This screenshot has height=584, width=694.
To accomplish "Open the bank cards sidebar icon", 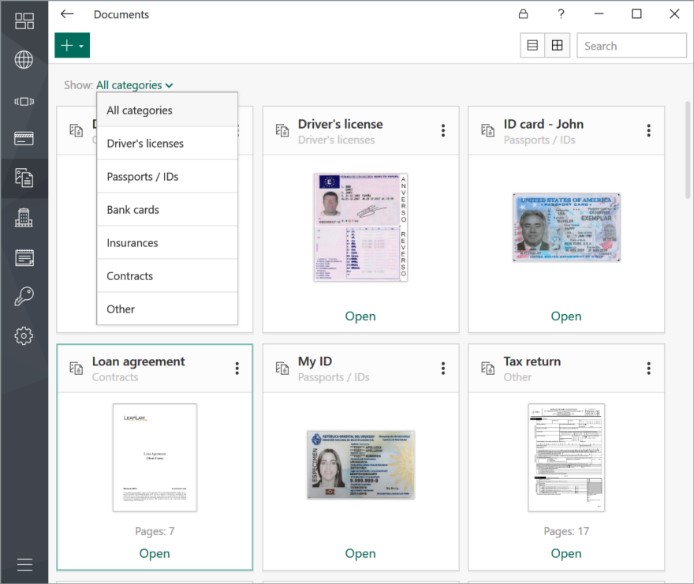I will point(24,139).
